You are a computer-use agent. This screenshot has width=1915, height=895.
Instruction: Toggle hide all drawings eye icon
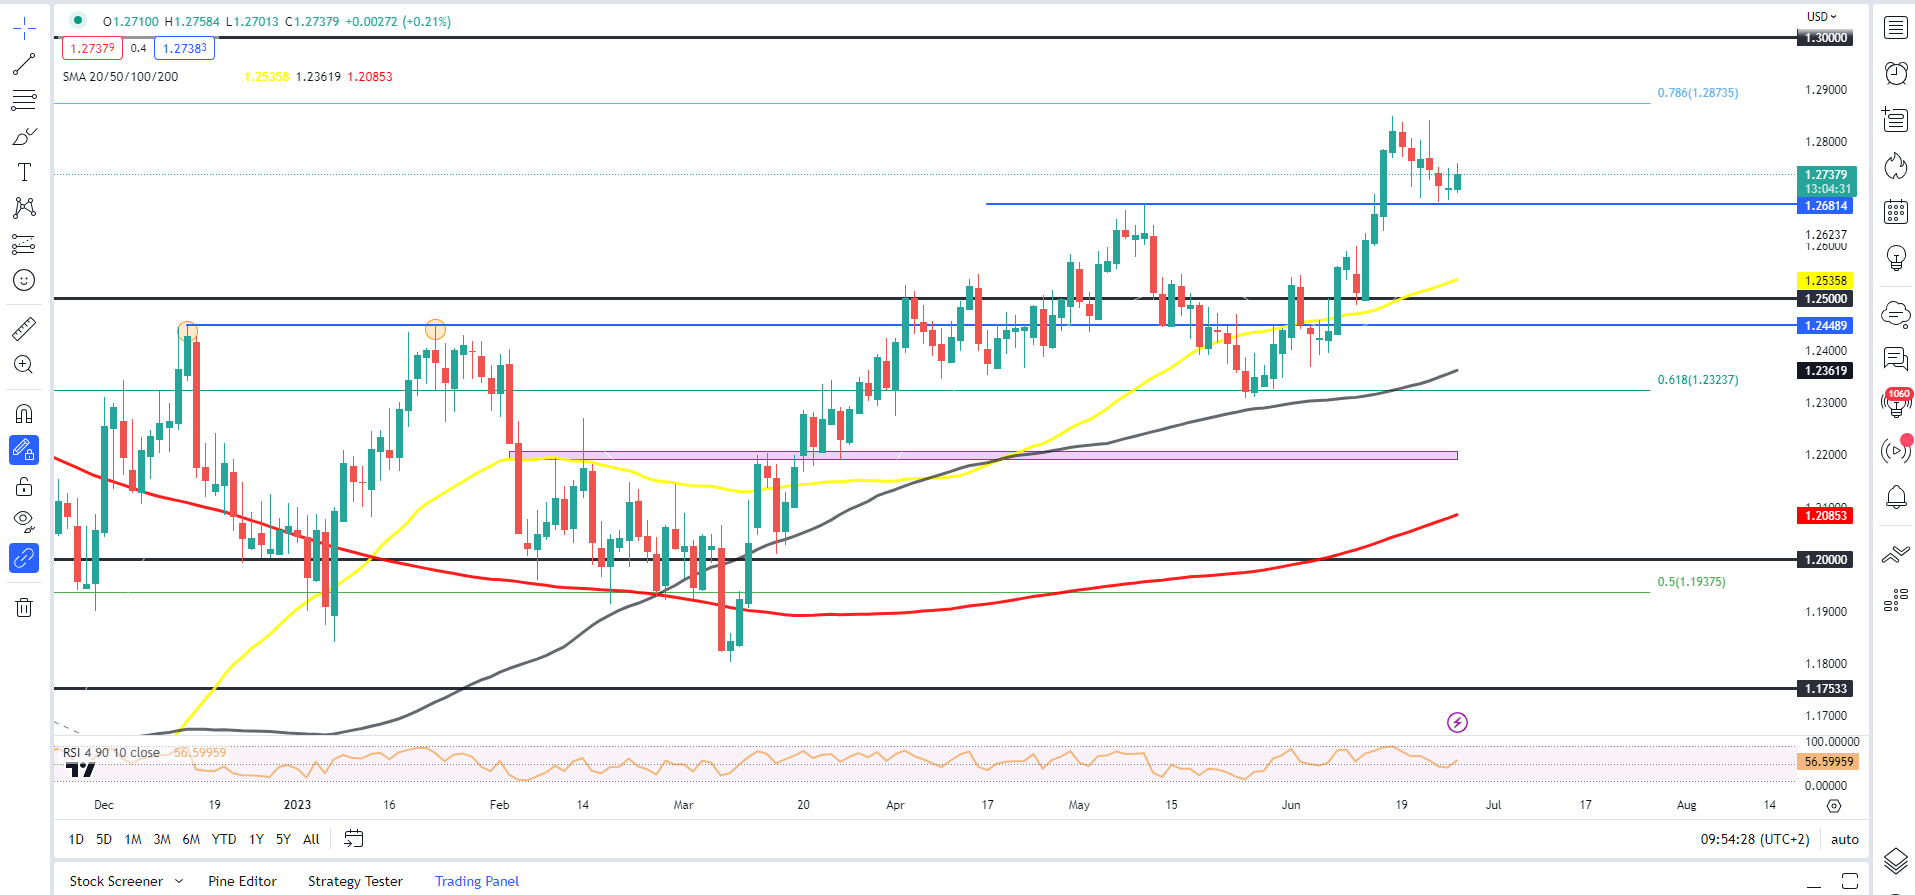click(24, 521)
